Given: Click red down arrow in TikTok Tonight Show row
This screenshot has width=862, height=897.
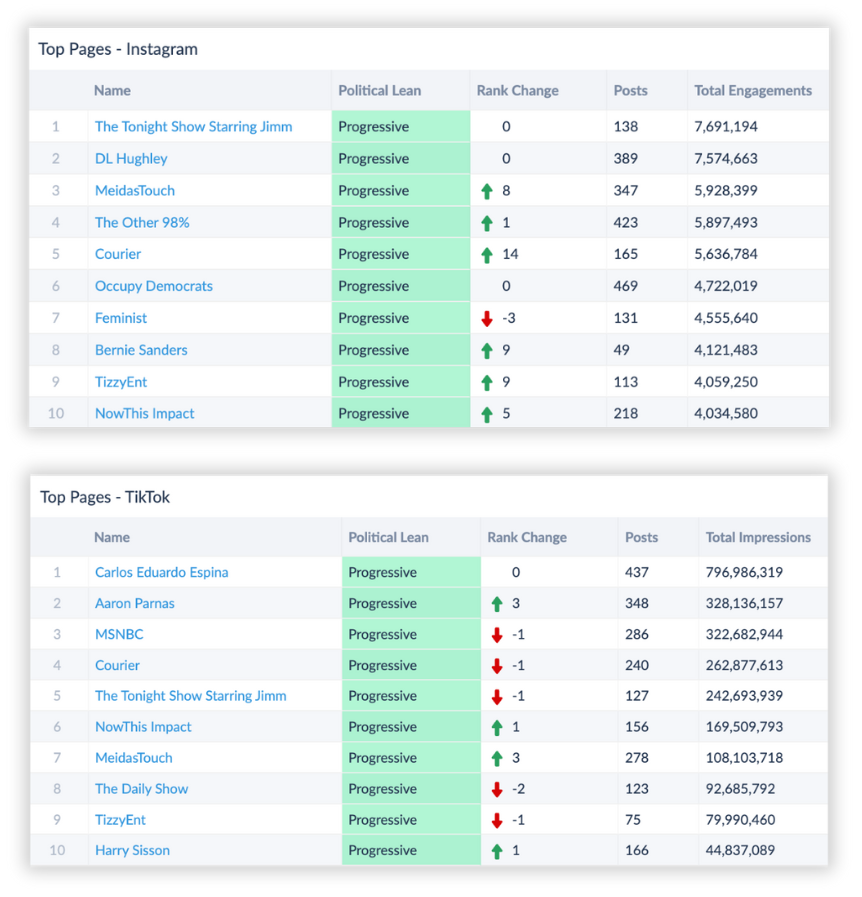Looking at the screenshot, I should 497,696.
